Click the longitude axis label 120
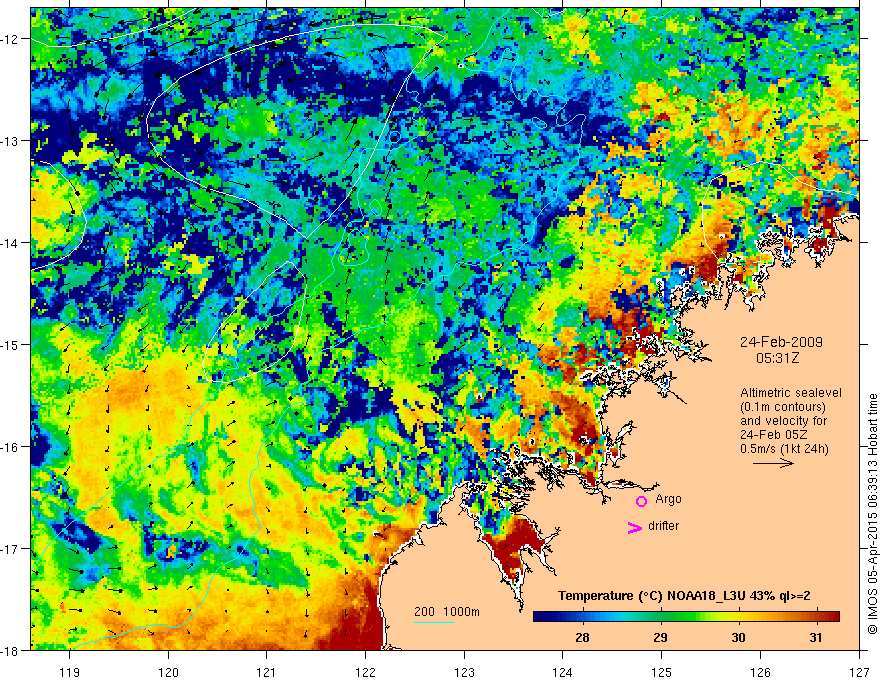 pos(168,672)
